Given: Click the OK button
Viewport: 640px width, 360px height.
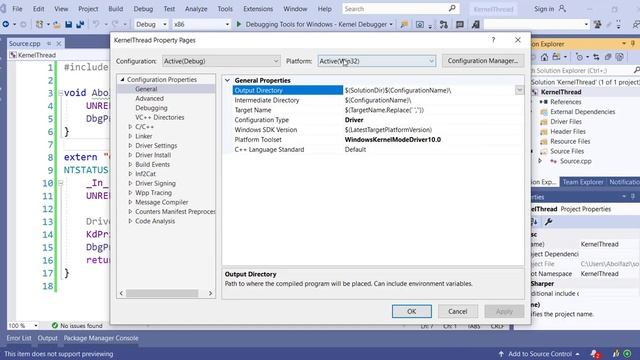Looking at the screenshot, I should 411,311.
